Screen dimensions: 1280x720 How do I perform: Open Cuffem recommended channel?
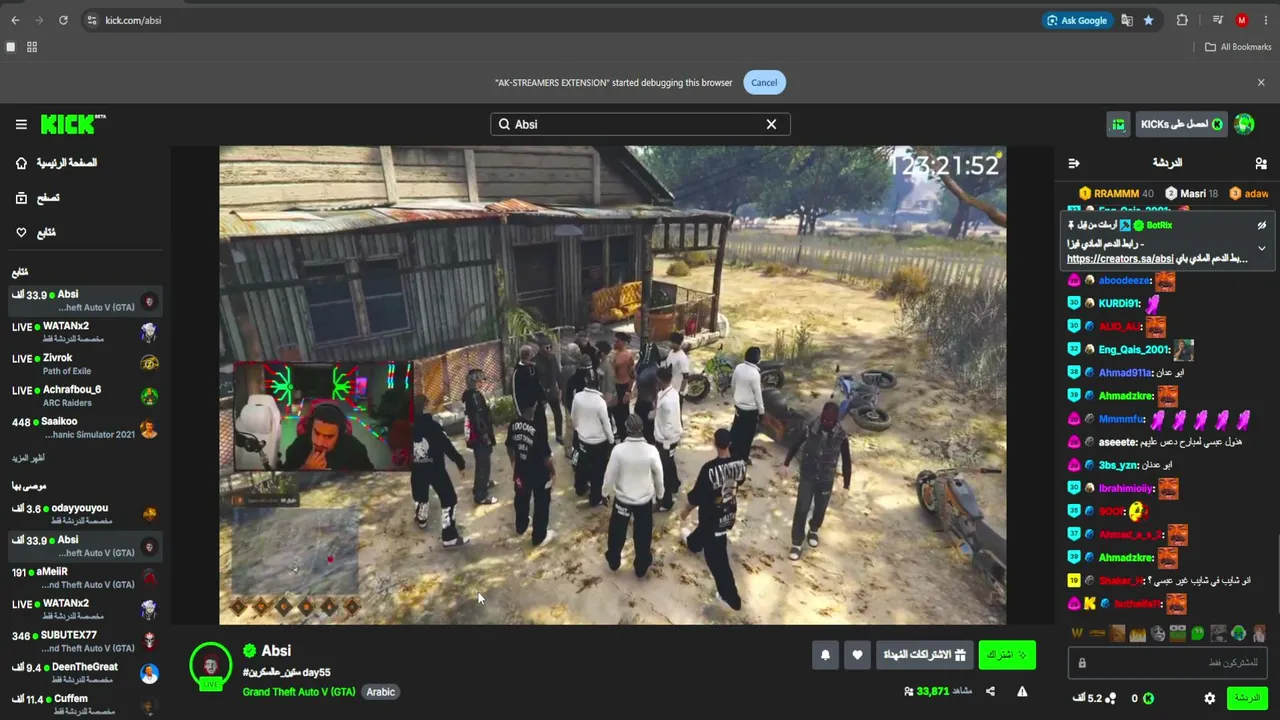[85, 704]
